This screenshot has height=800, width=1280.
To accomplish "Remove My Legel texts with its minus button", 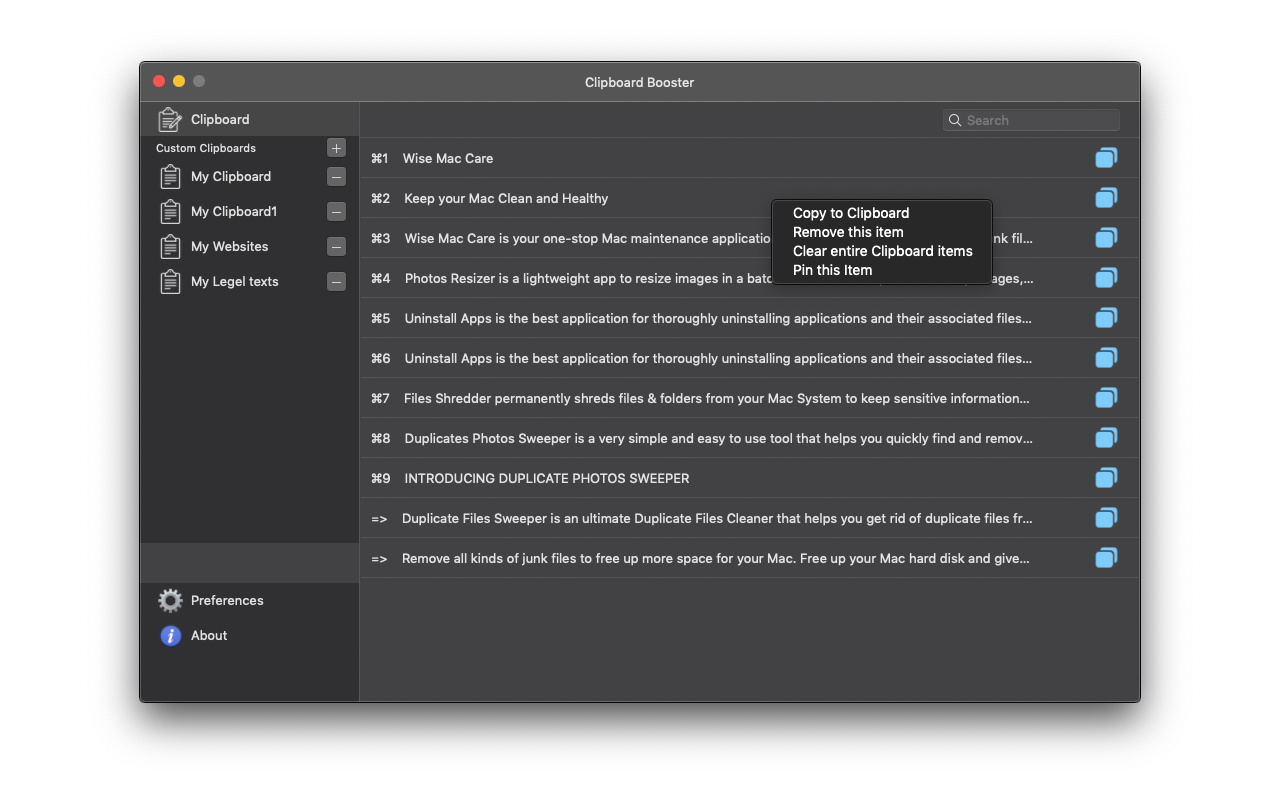I will coord(336,282).
